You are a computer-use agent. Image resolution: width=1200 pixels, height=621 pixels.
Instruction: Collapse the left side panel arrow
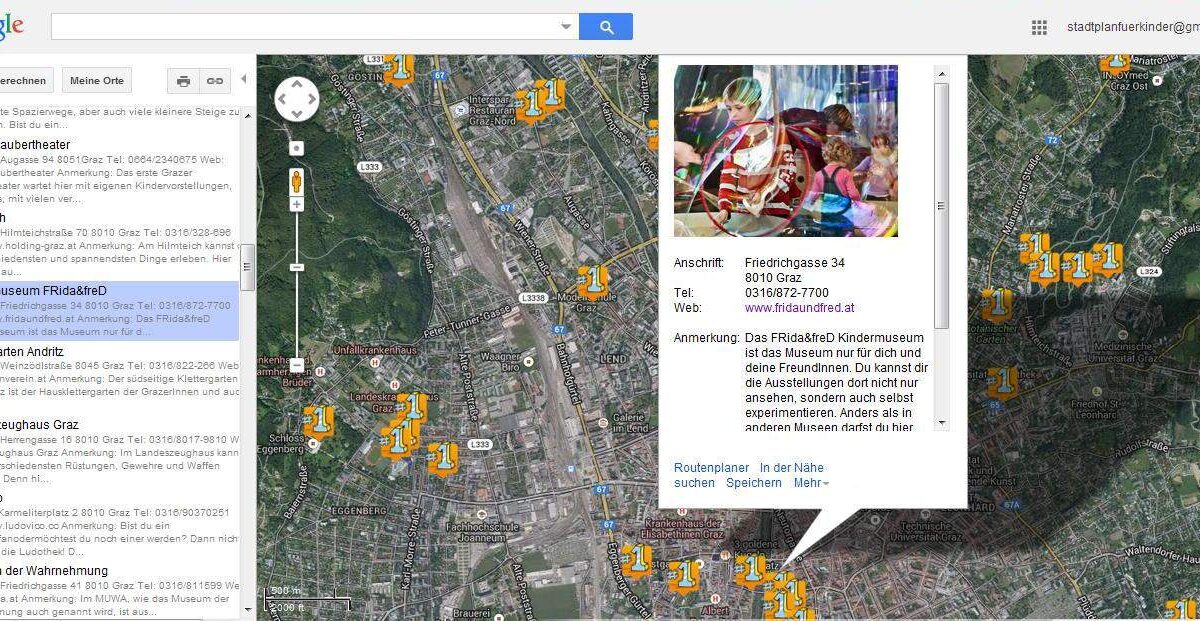pos(245,80)
